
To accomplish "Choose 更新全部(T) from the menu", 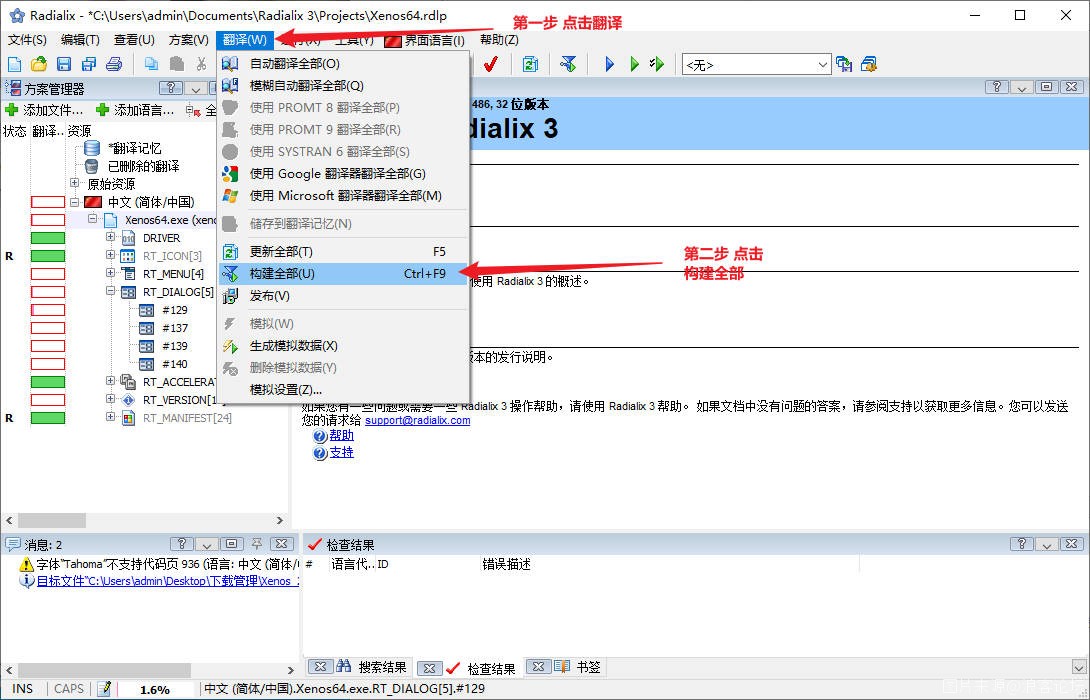I will click(343, 252).
